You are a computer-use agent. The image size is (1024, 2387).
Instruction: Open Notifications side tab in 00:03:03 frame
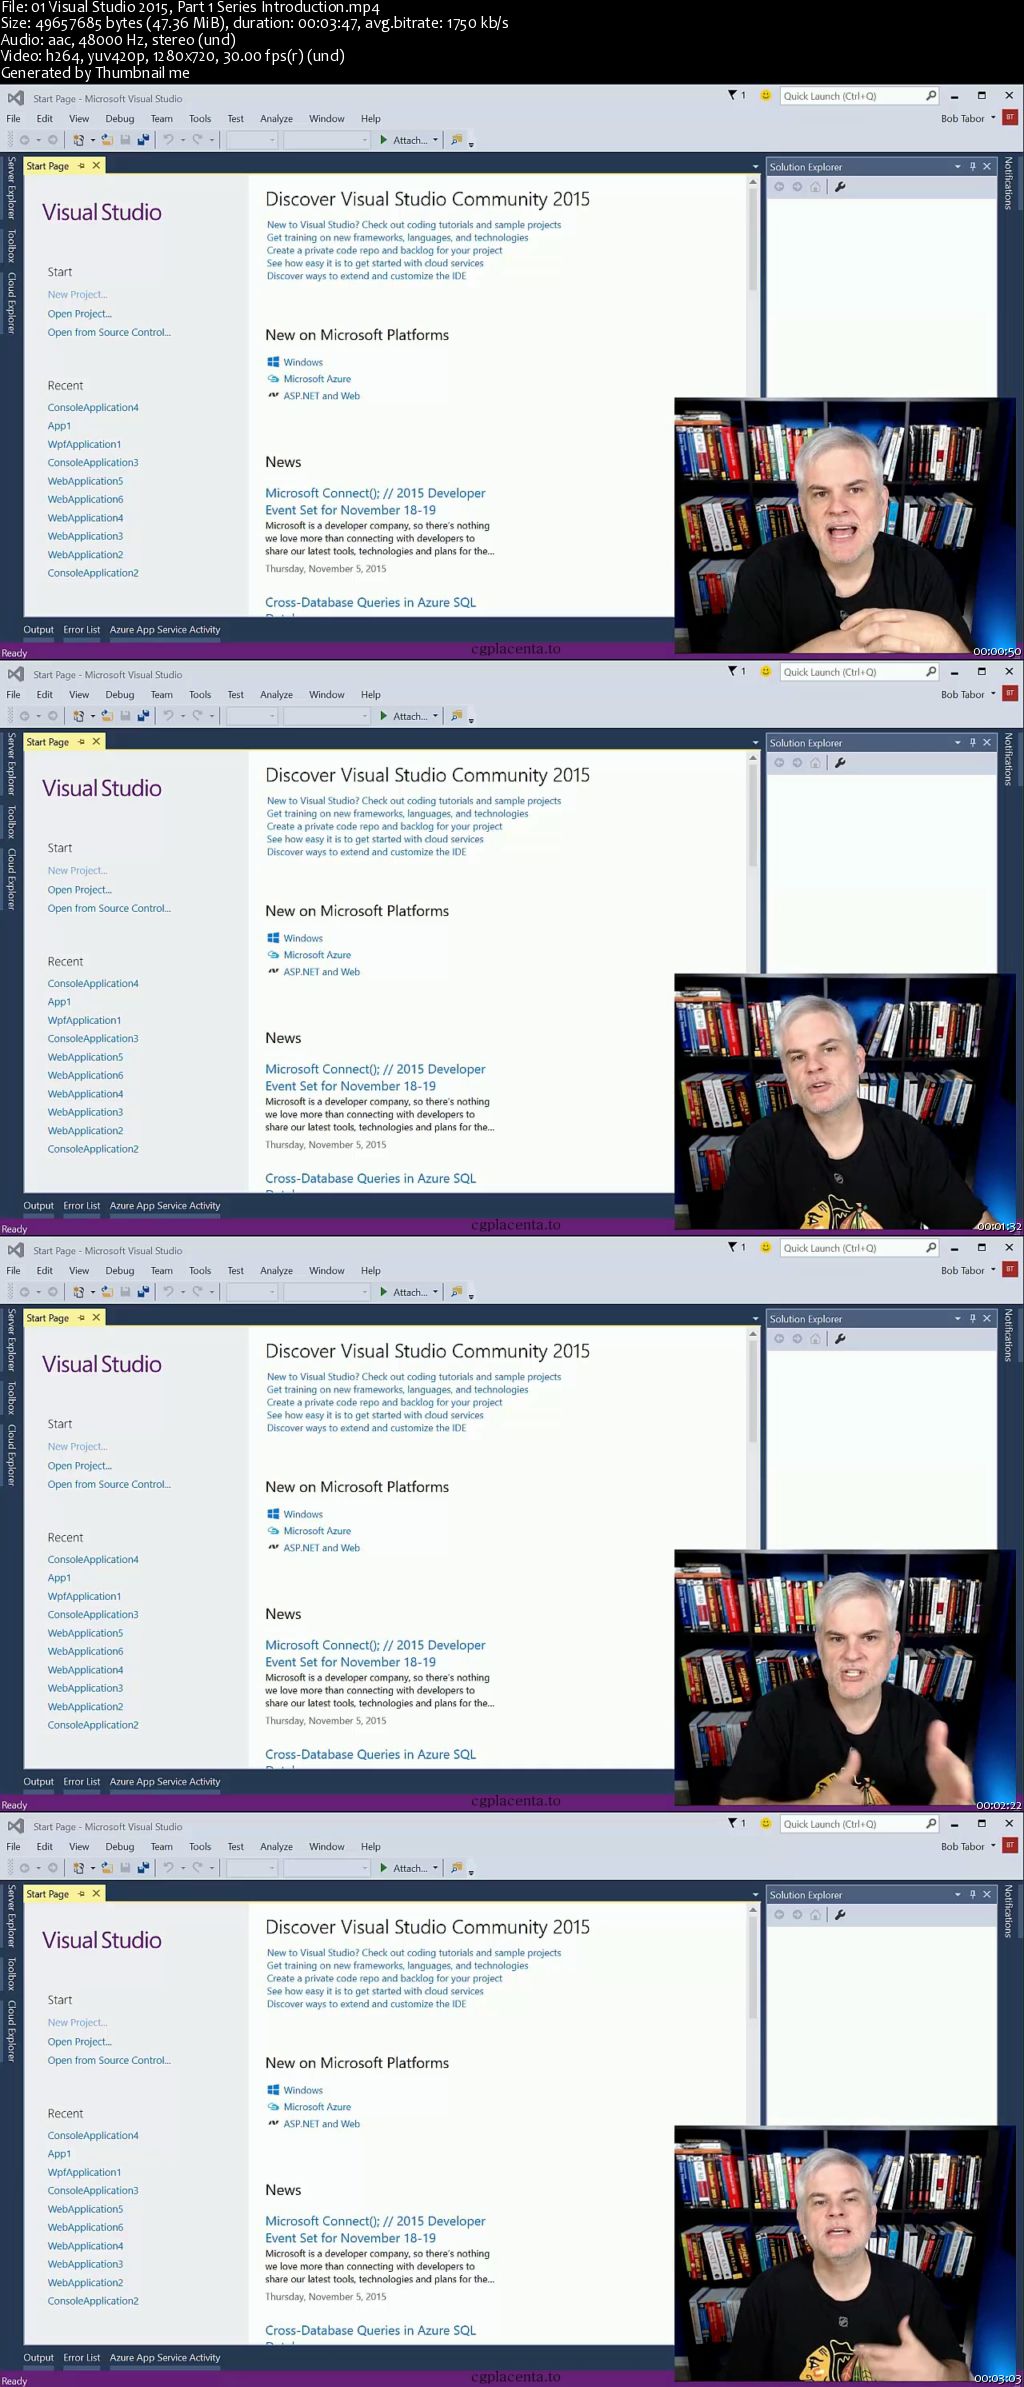click(1008, 1910)
